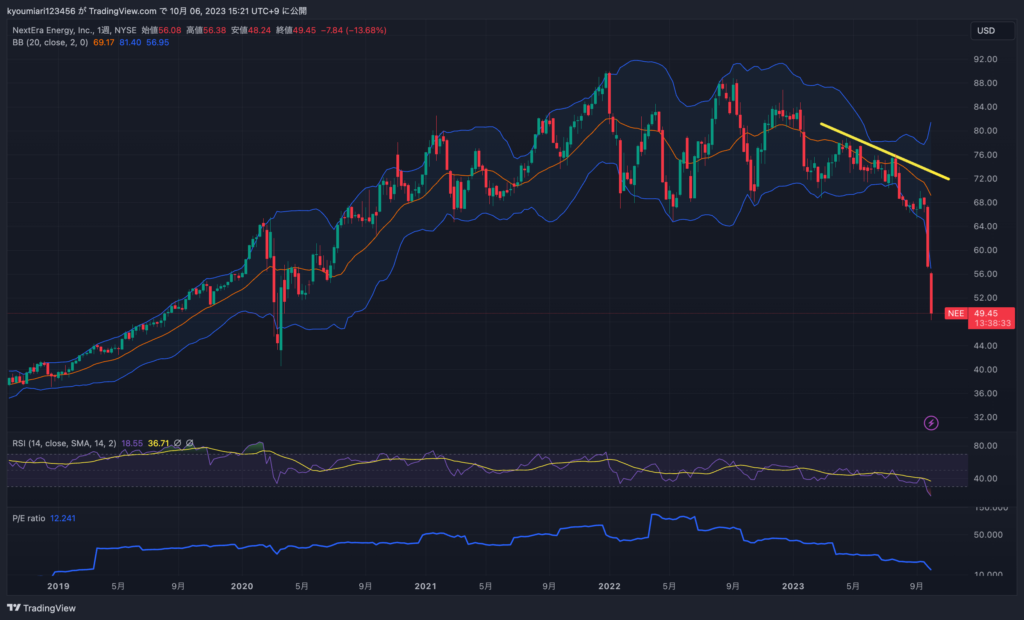Screen dimensions: 1024x620
Task: Click the 52.00 price axis label
Action: click(985, 298)
